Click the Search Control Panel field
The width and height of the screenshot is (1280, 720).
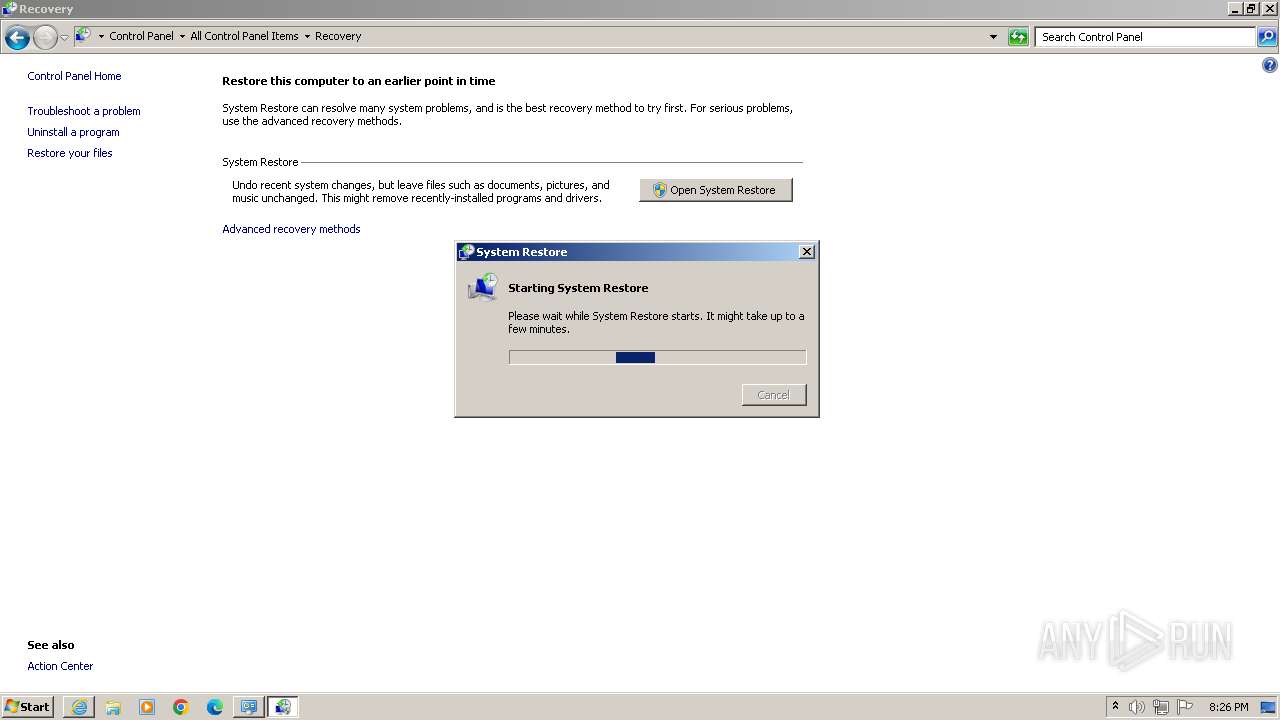[x=1145, y=37]
